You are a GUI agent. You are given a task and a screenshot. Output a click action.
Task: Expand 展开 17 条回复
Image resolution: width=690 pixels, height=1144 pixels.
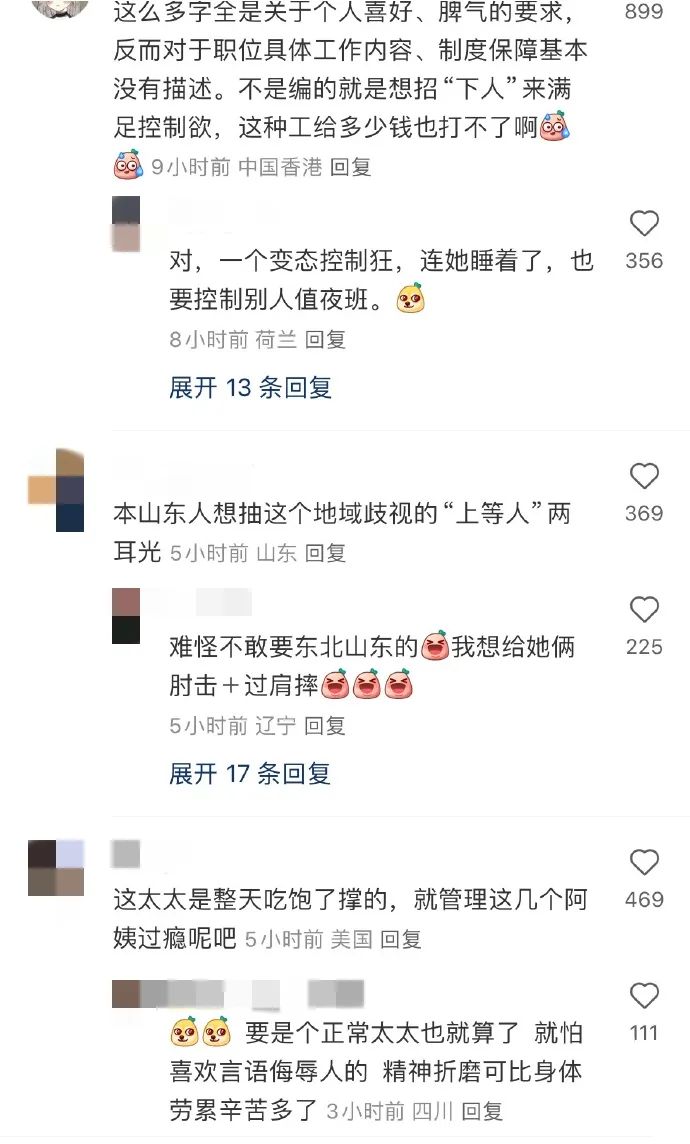tap(250, 773)
